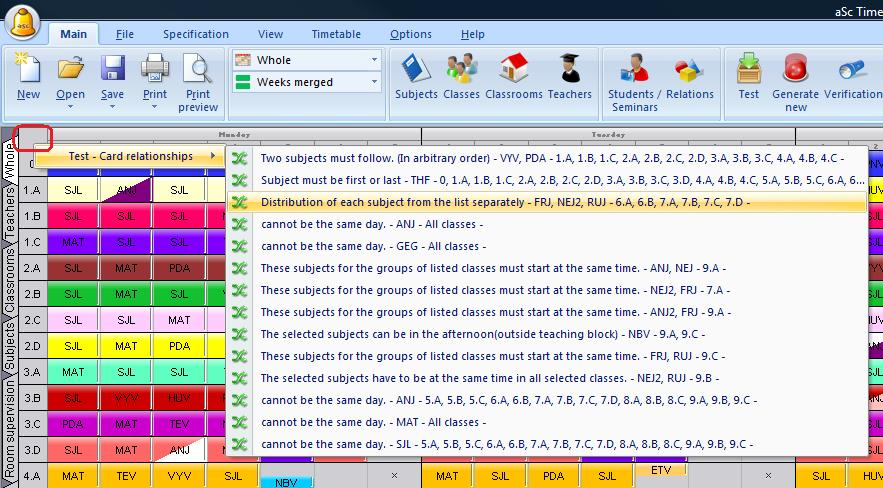Click the Students / Seminars icon

click(633, 70)
